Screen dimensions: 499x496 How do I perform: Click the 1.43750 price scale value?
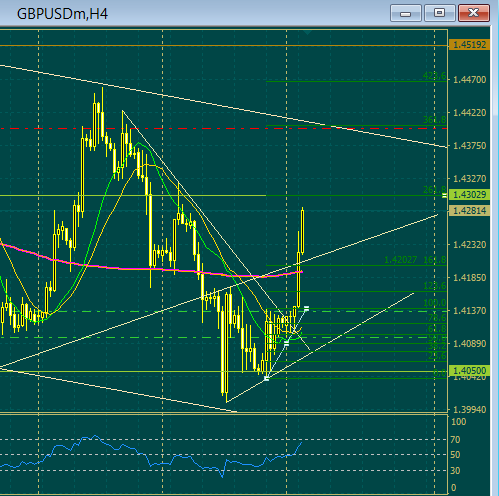tap(469, 146)
